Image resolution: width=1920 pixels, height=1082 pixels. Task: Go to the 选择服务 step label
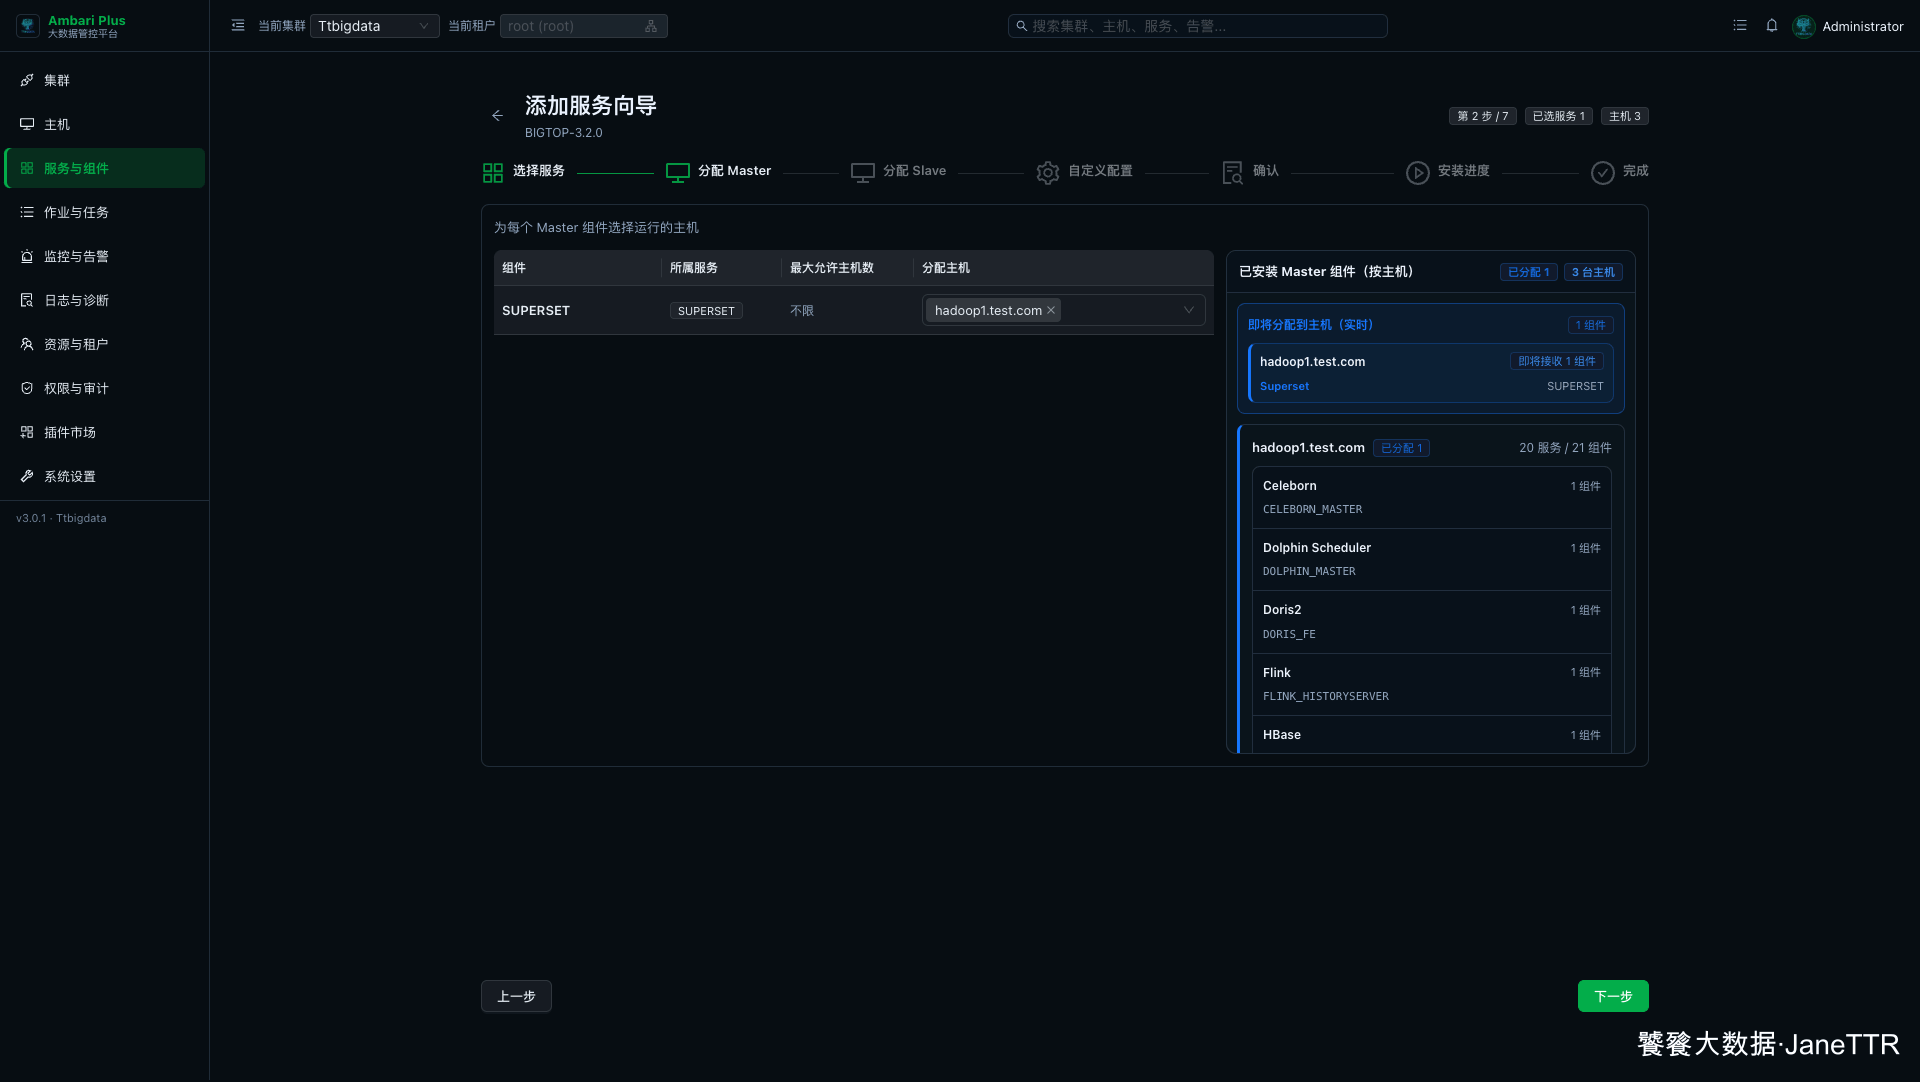[x=539, y=171]
